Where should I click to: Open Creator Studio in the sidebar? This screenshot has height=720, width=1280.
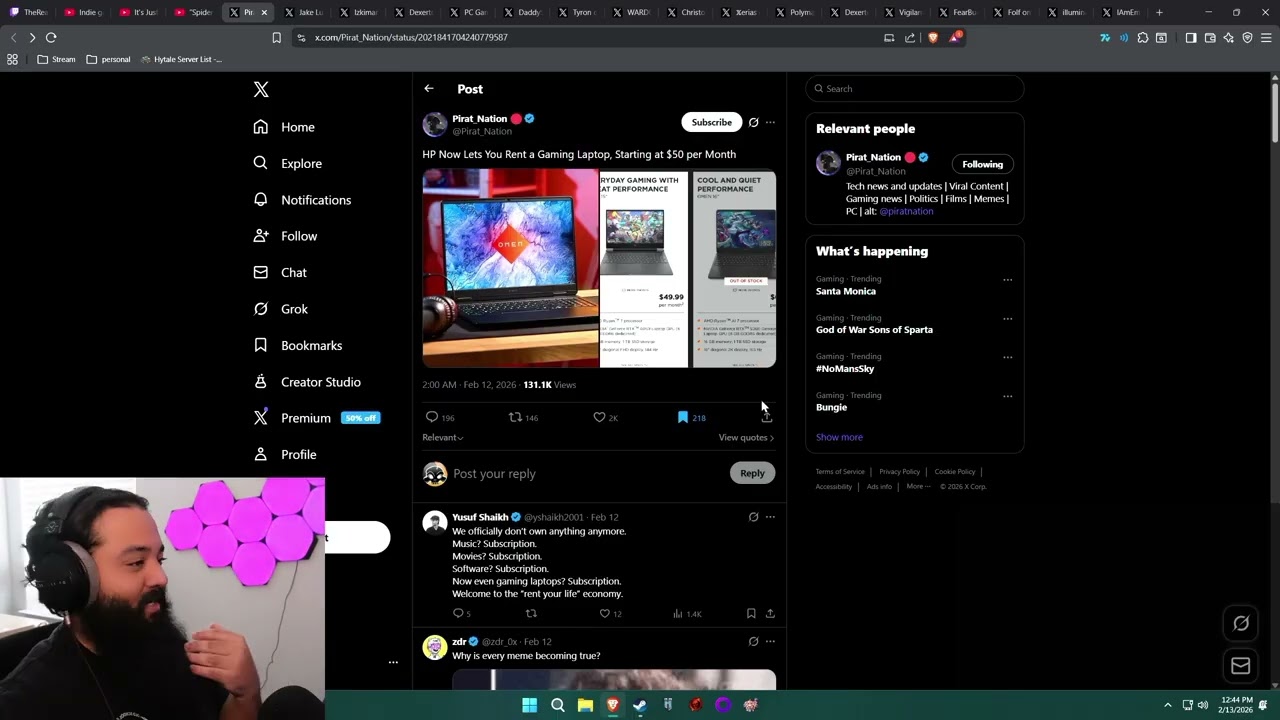[x=307, y=382]
